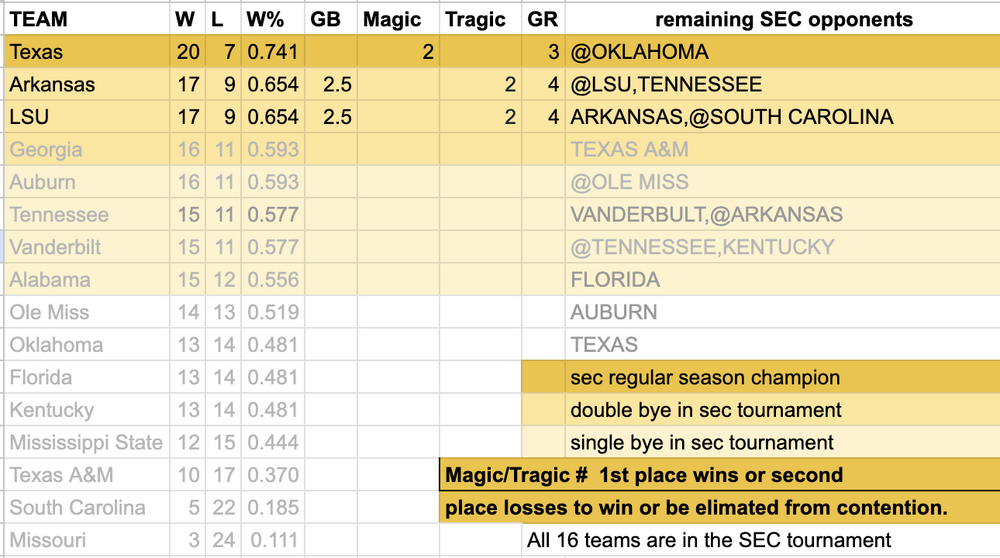Select the Mississippi State team cell
Image resolution: width=1000 pixels, height=558 pixels.
tap(85, 443)
